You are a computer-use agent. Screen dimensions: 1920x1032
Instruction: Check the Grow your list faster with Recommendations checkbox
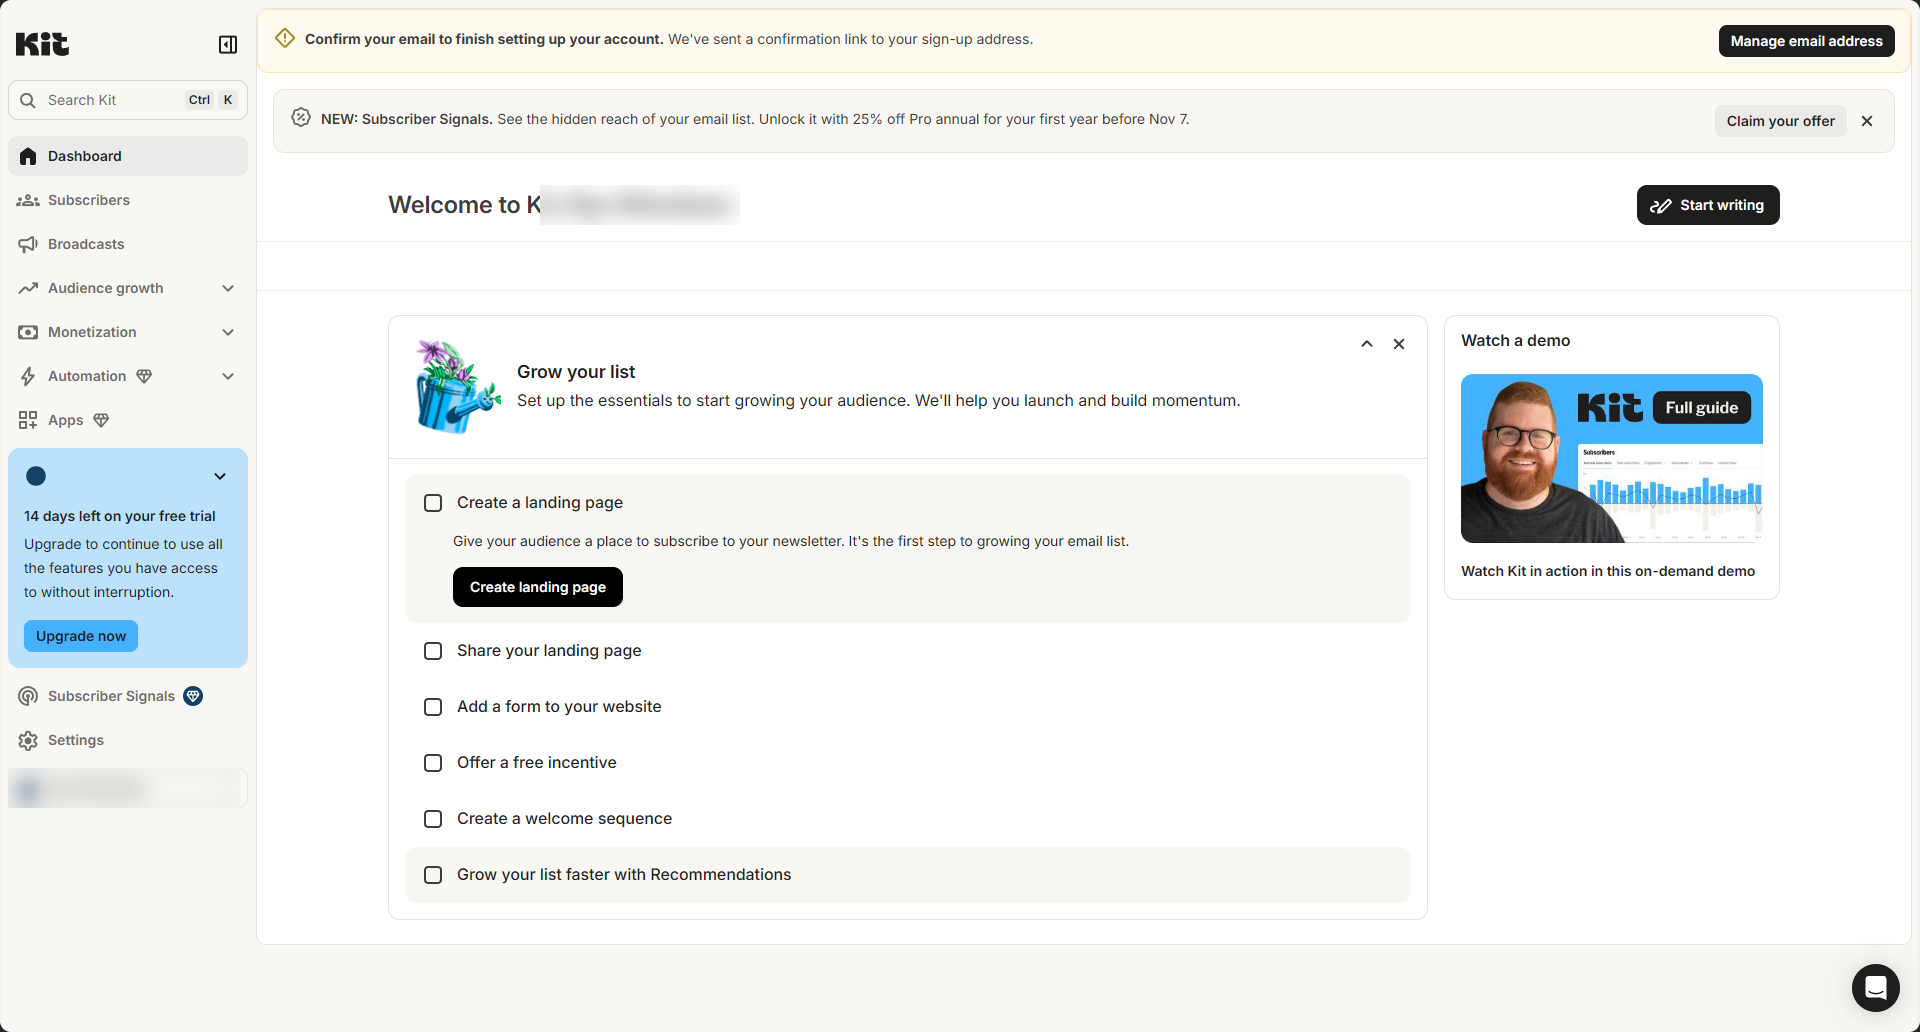pos(433,875)
